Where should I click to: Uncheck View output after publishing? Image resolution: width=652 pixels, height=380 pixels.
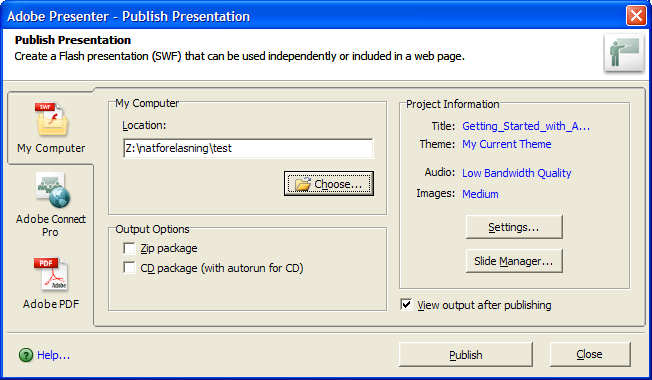point(406,304)
